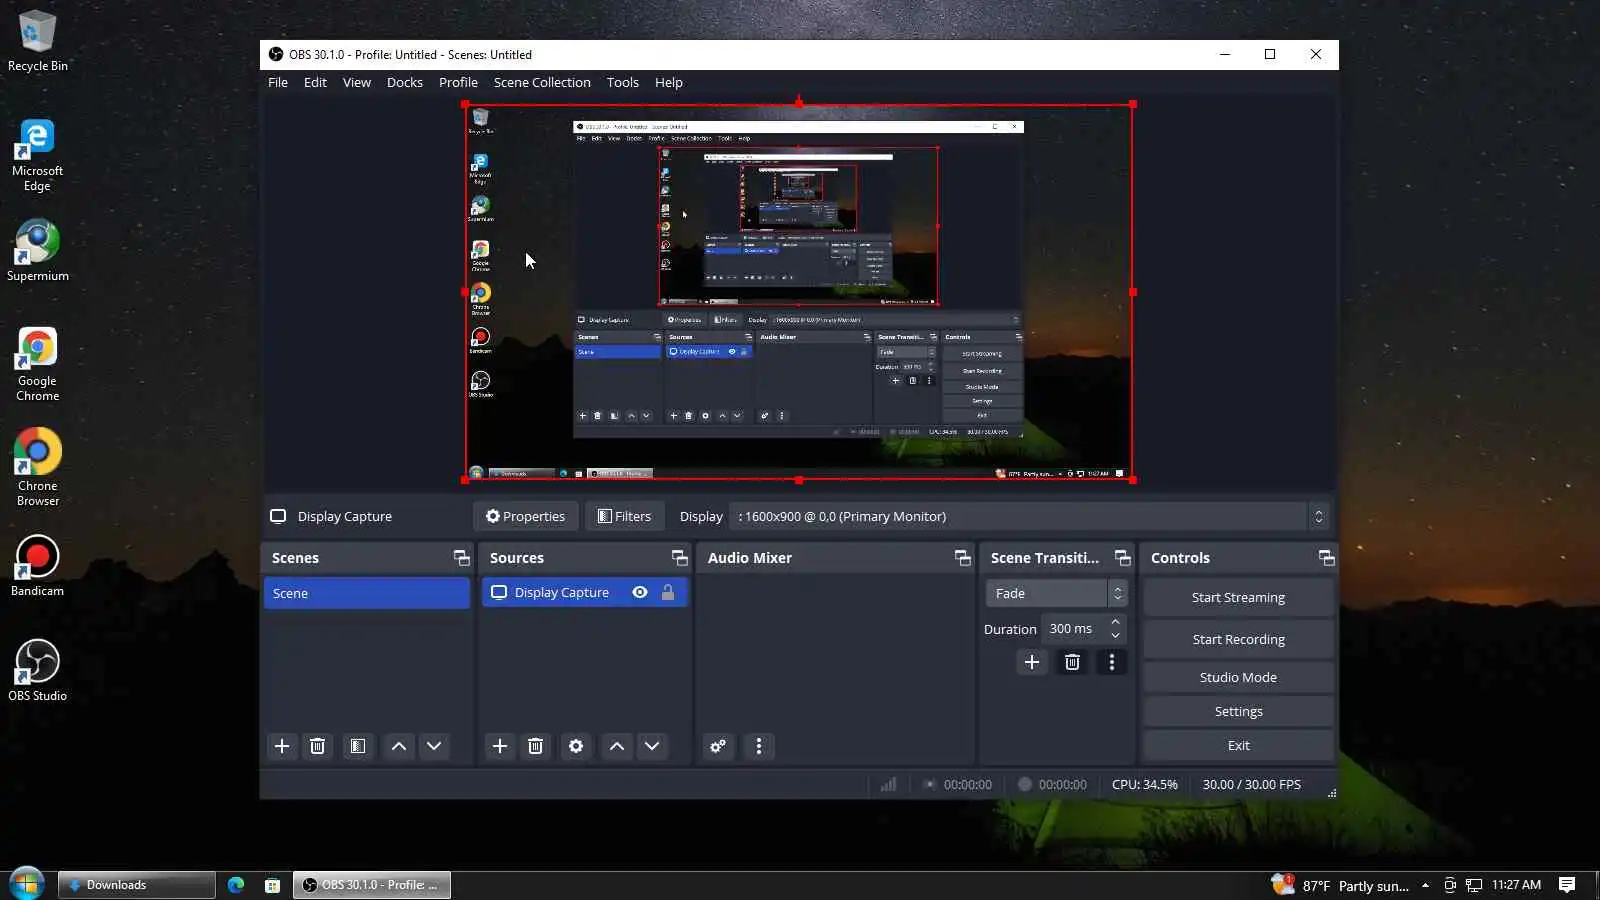Click the CPU: 34.5% status readout

(x=1144, y=784)
